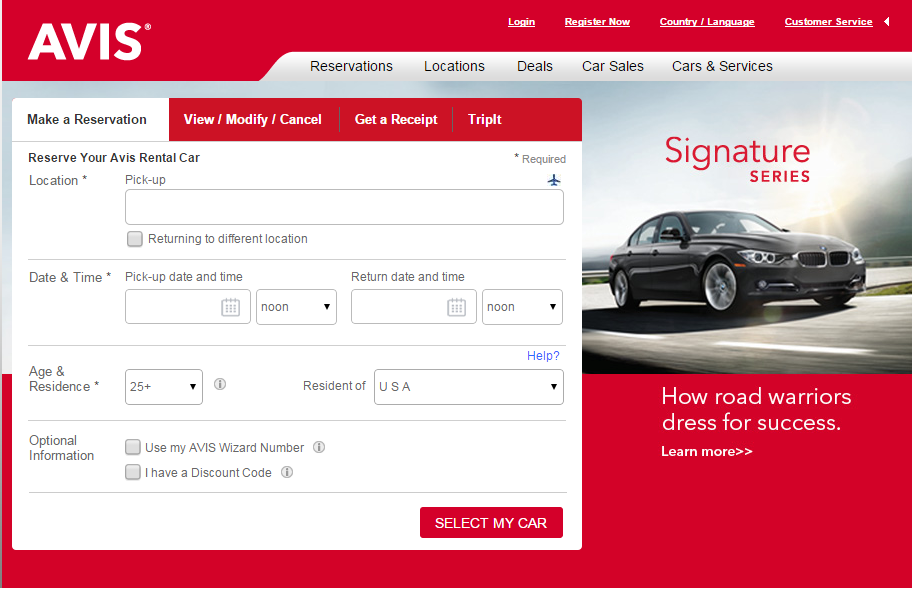This screenshot has width=912, height=594.
Task: Click the Pick-up location input field
Action: click(x=344, y=207)
